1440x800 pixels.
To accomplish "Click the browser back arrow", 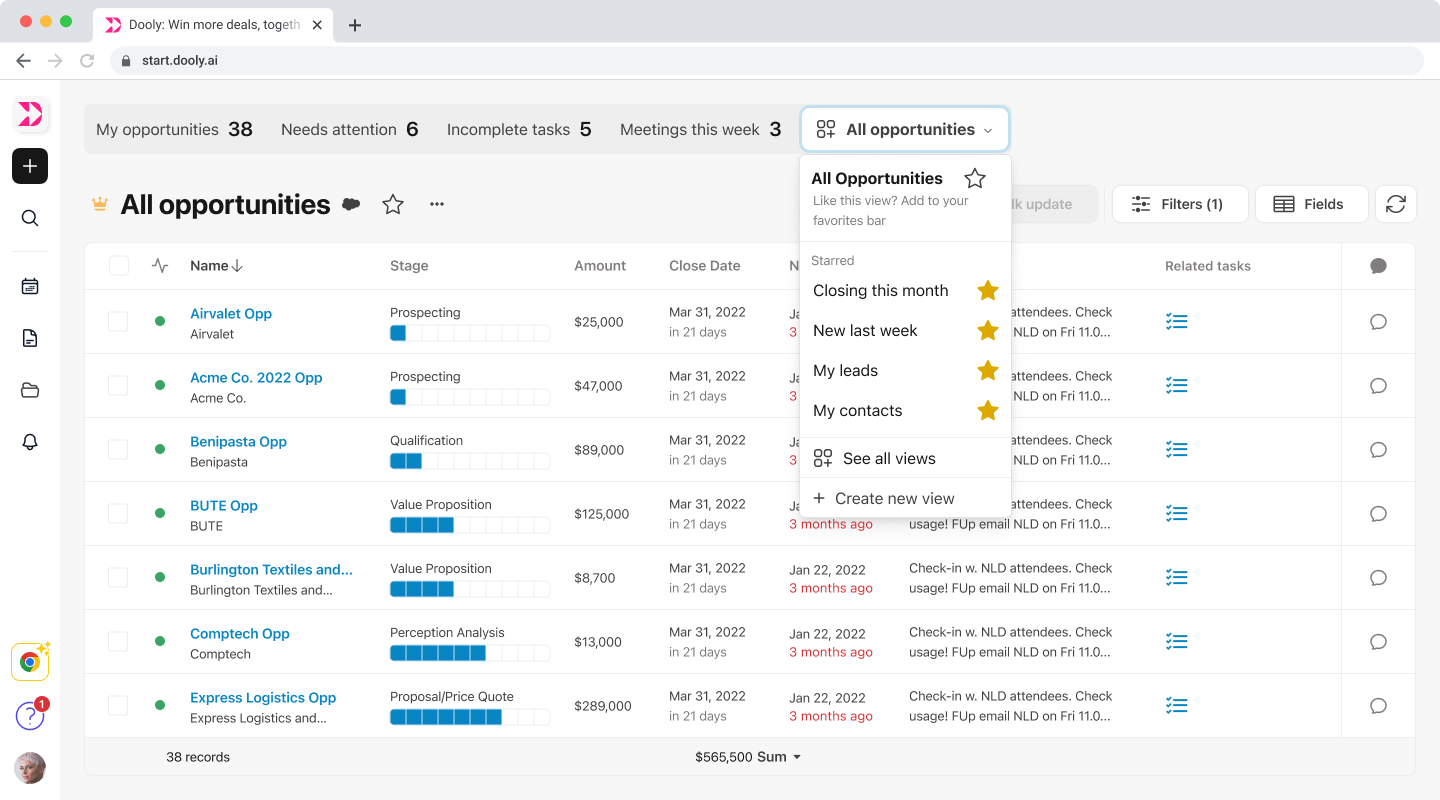I will (24, 61).
